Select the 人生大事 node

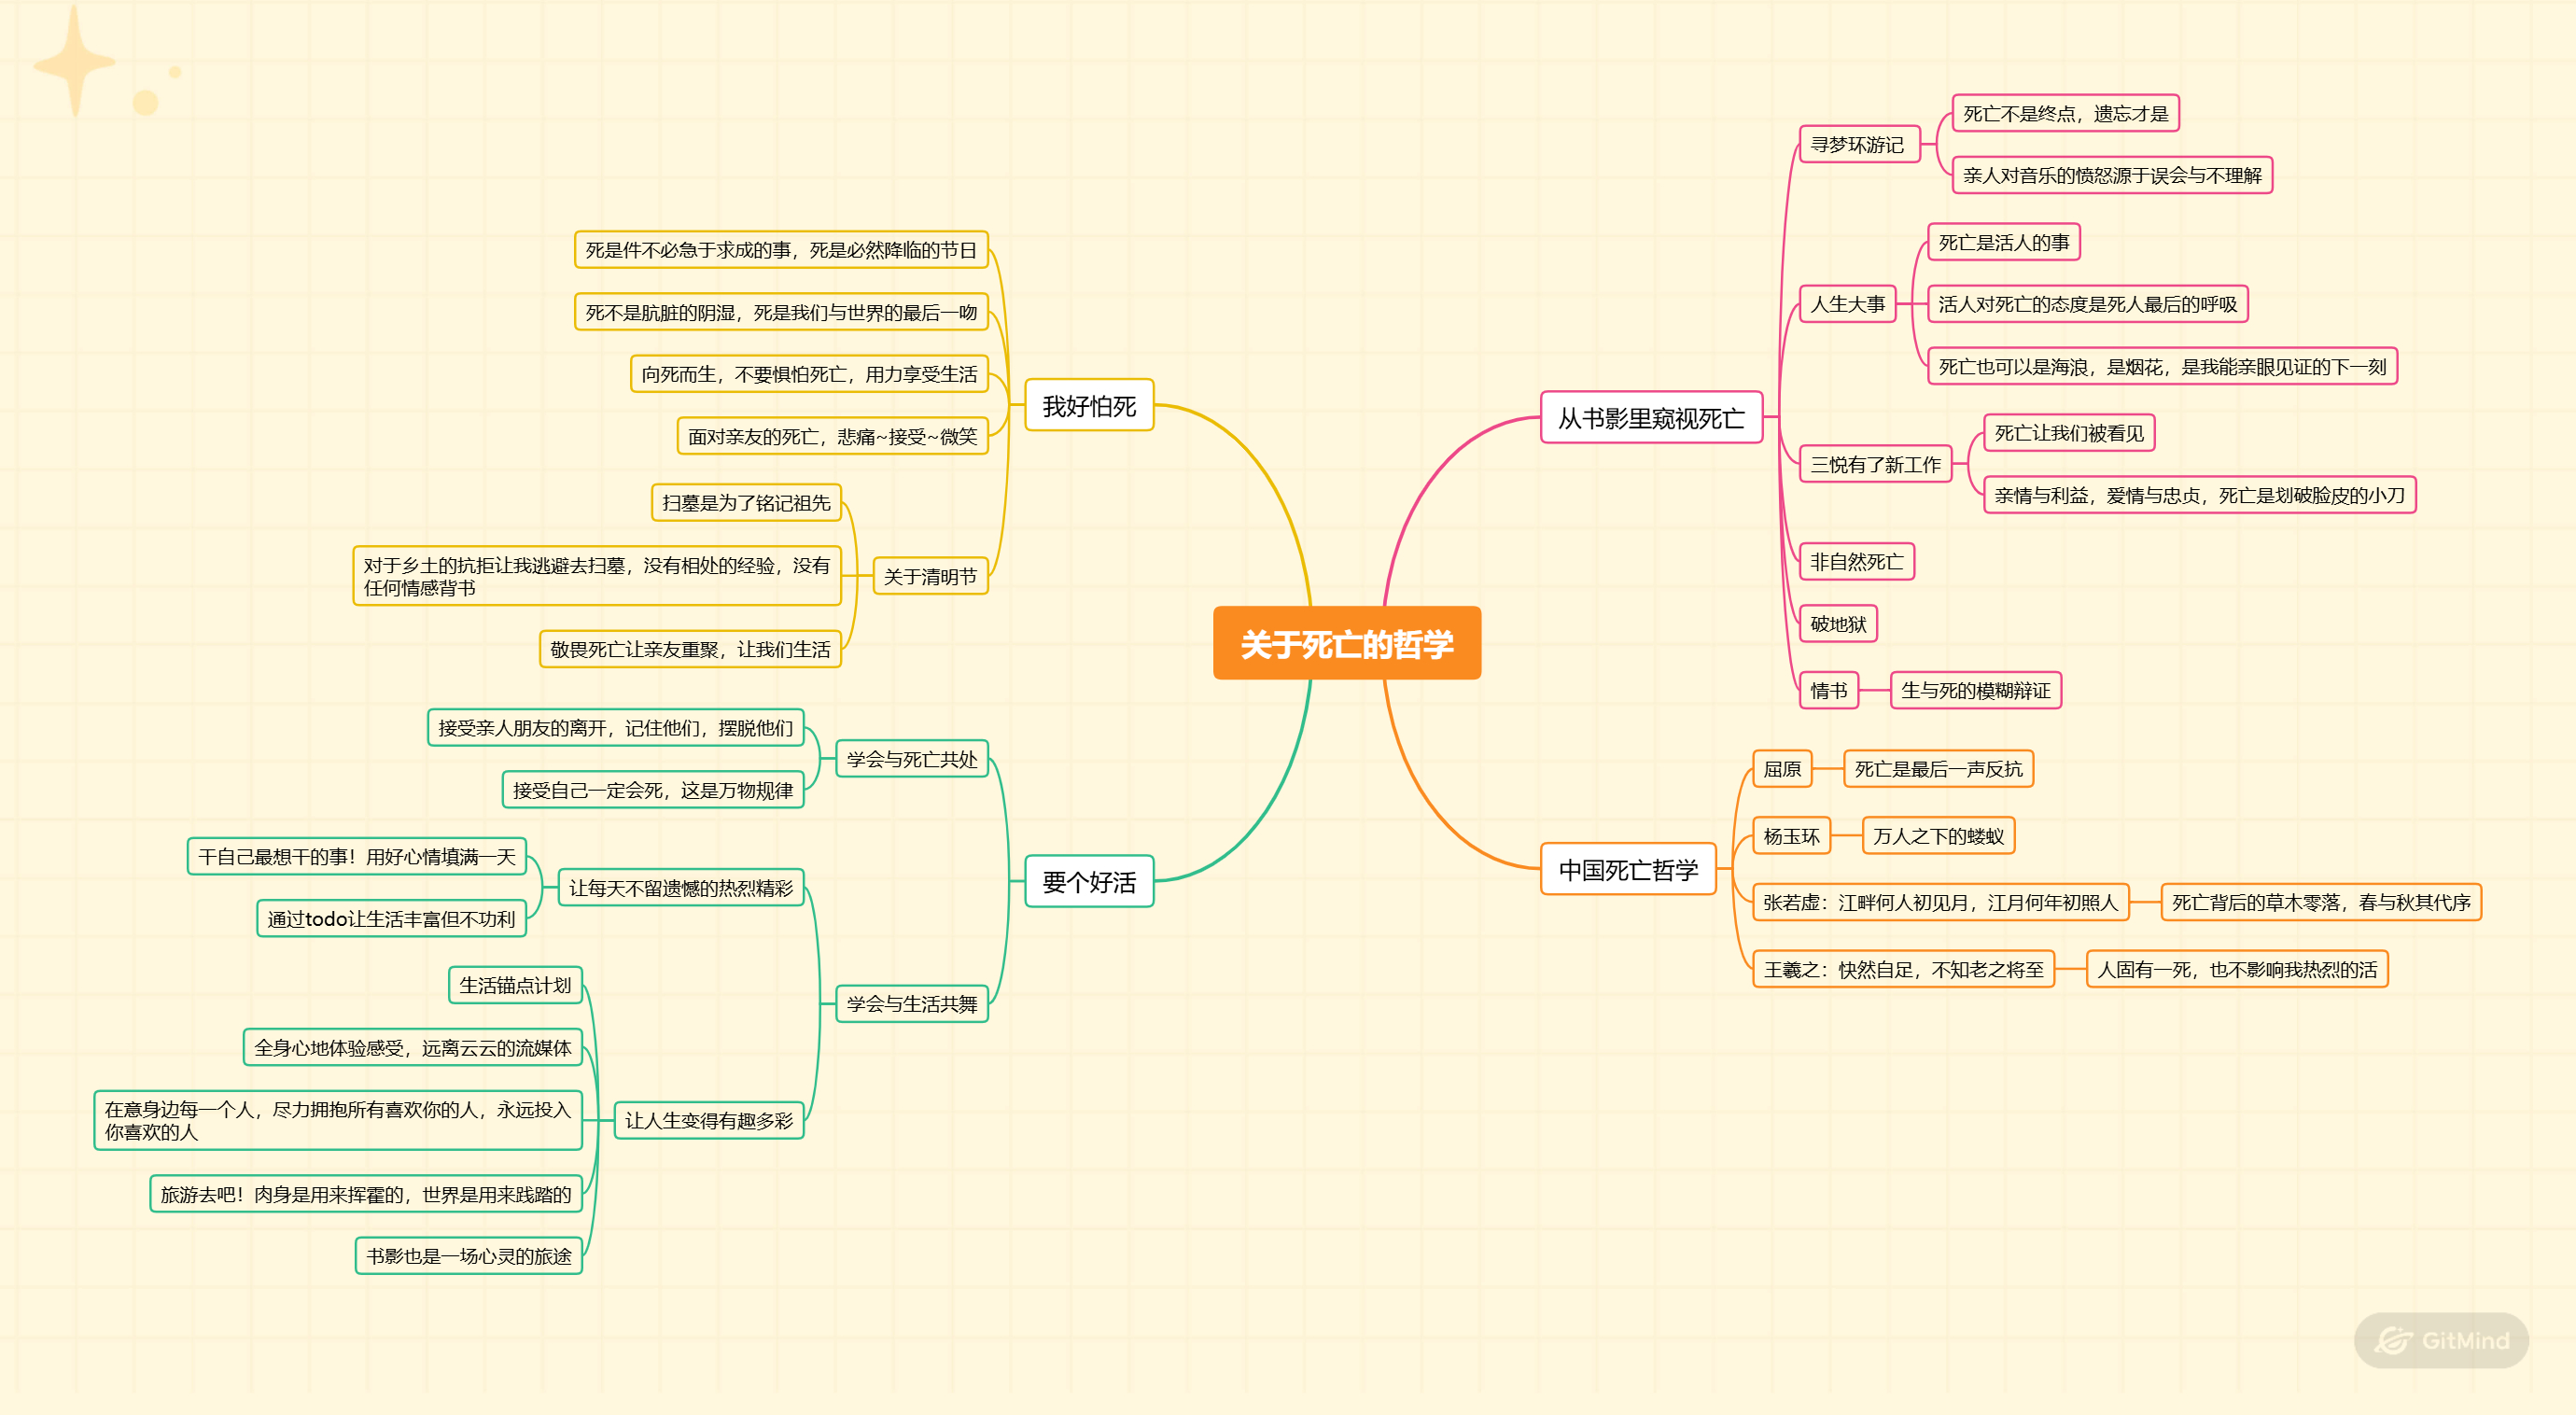click(1847, 304)
